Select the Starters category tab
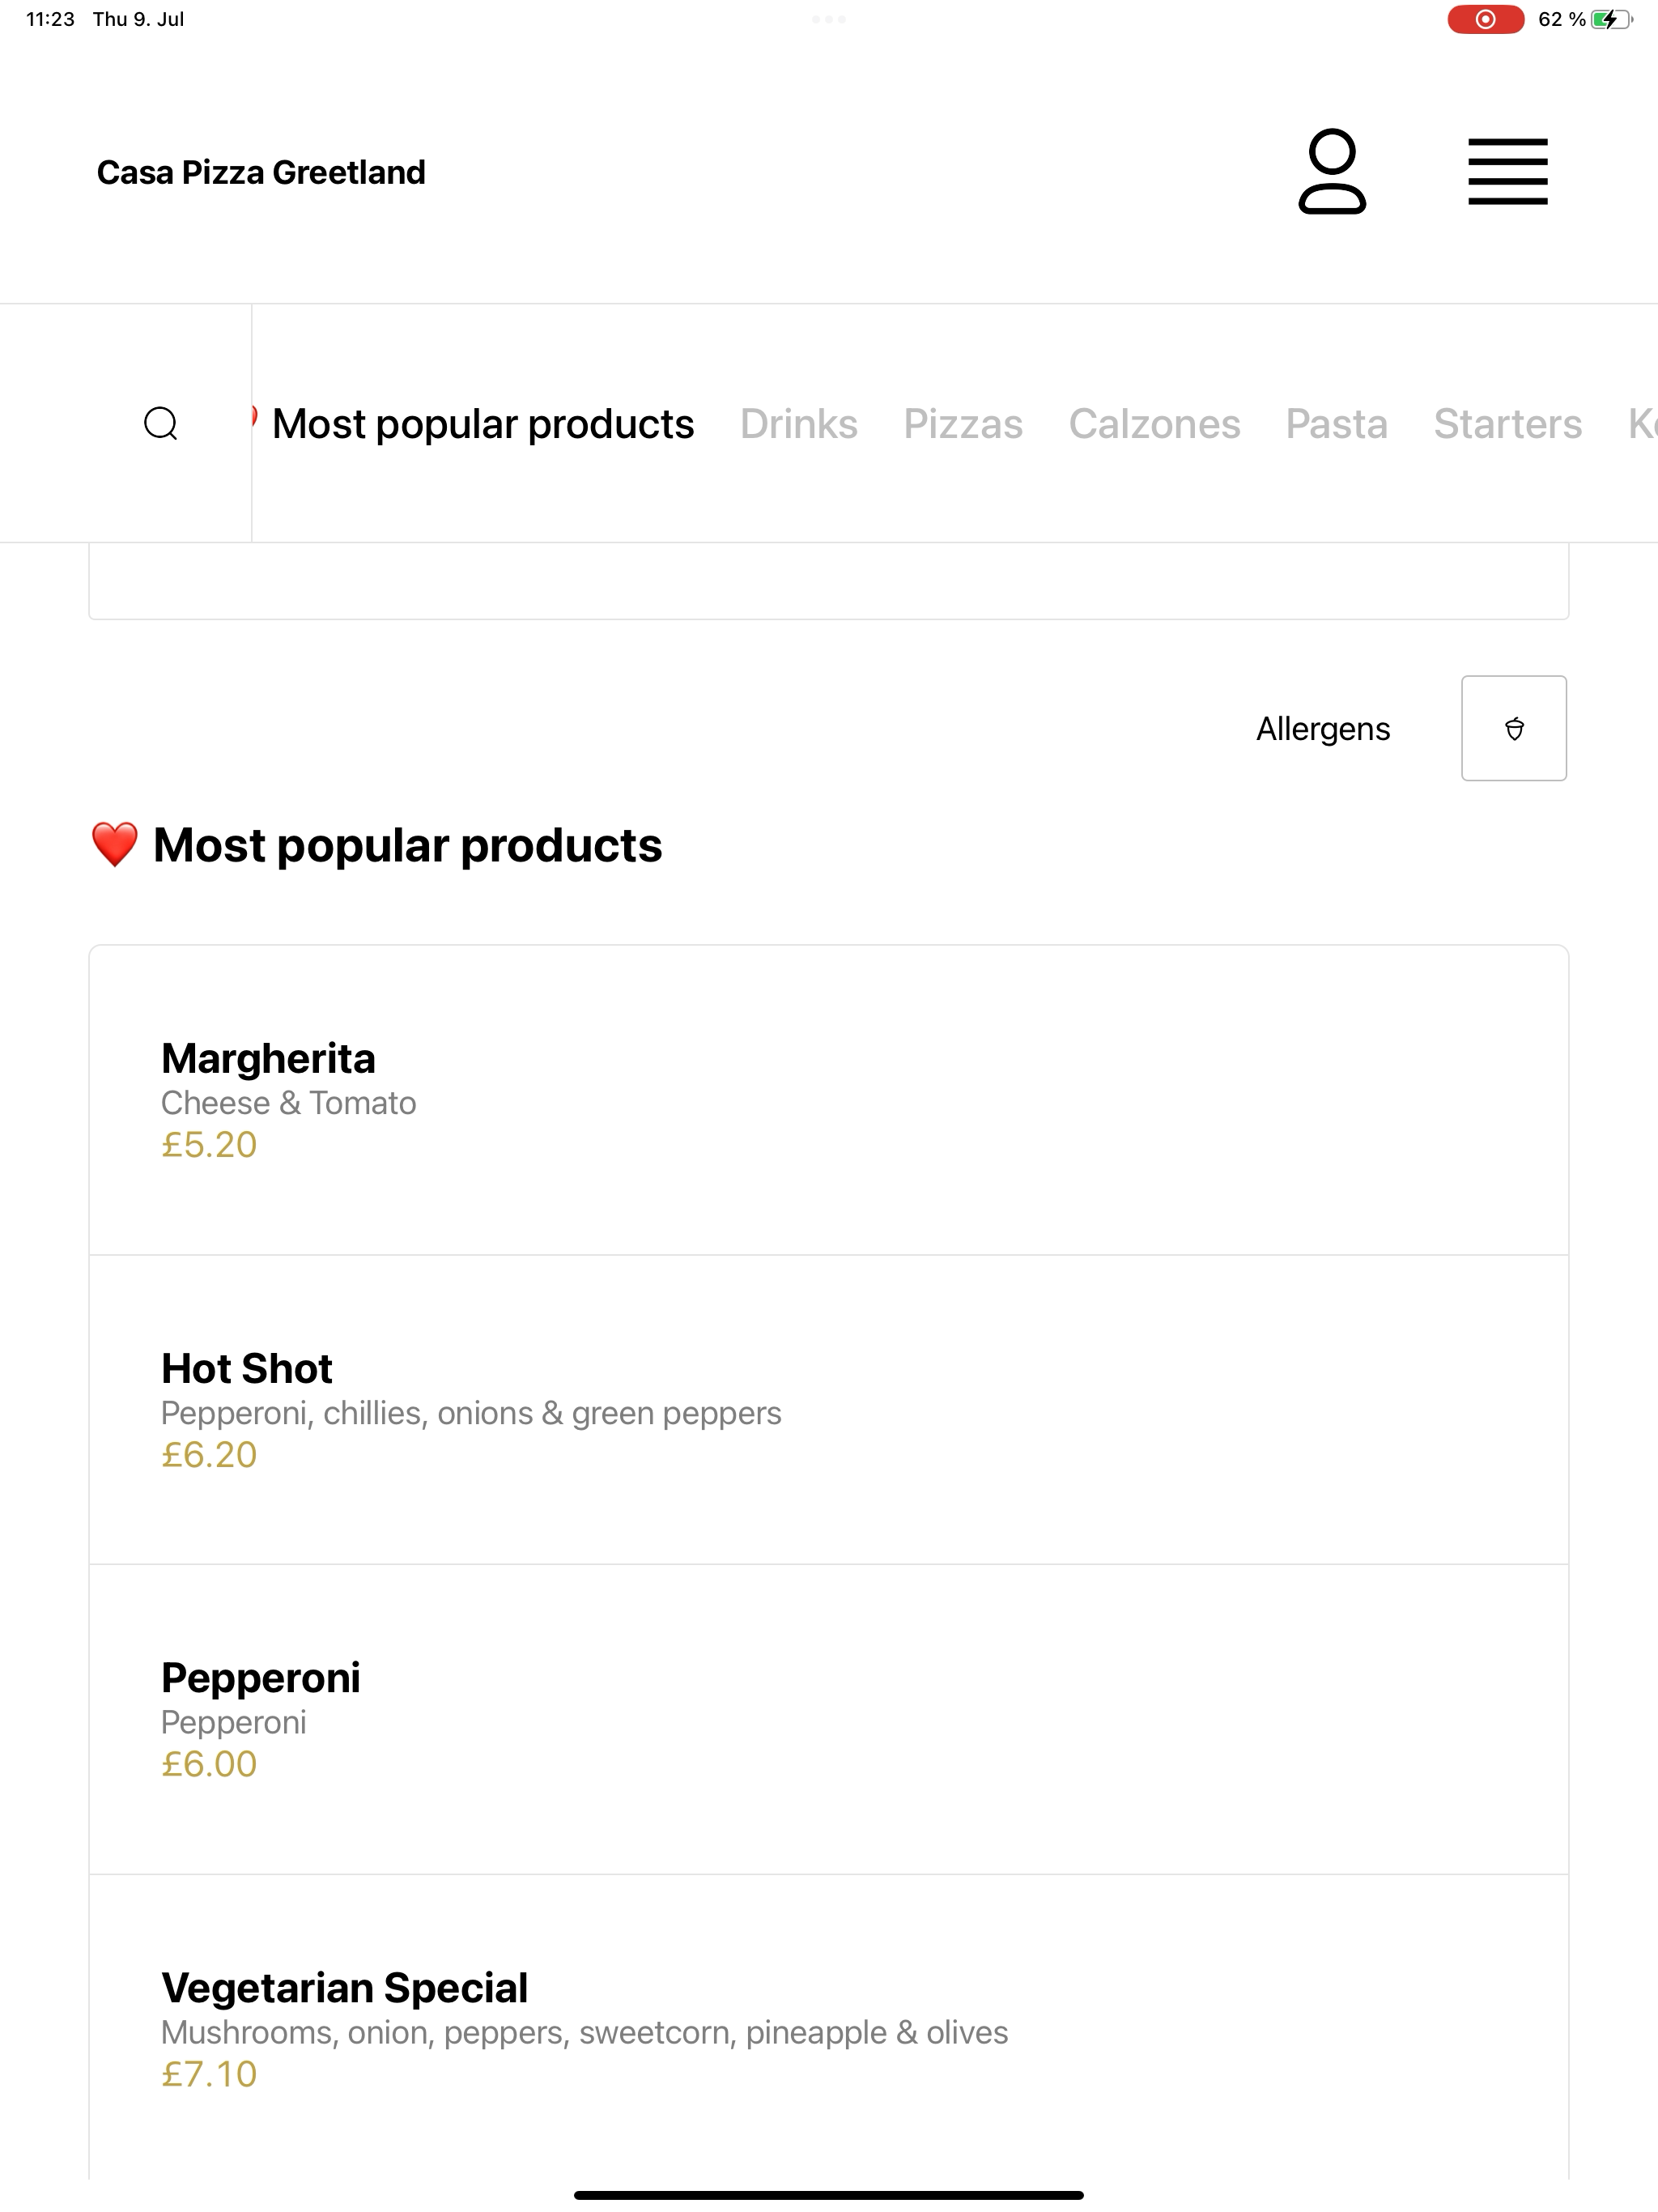The height and width of the screenshot is (2212, 1658). pos(1507,424)
